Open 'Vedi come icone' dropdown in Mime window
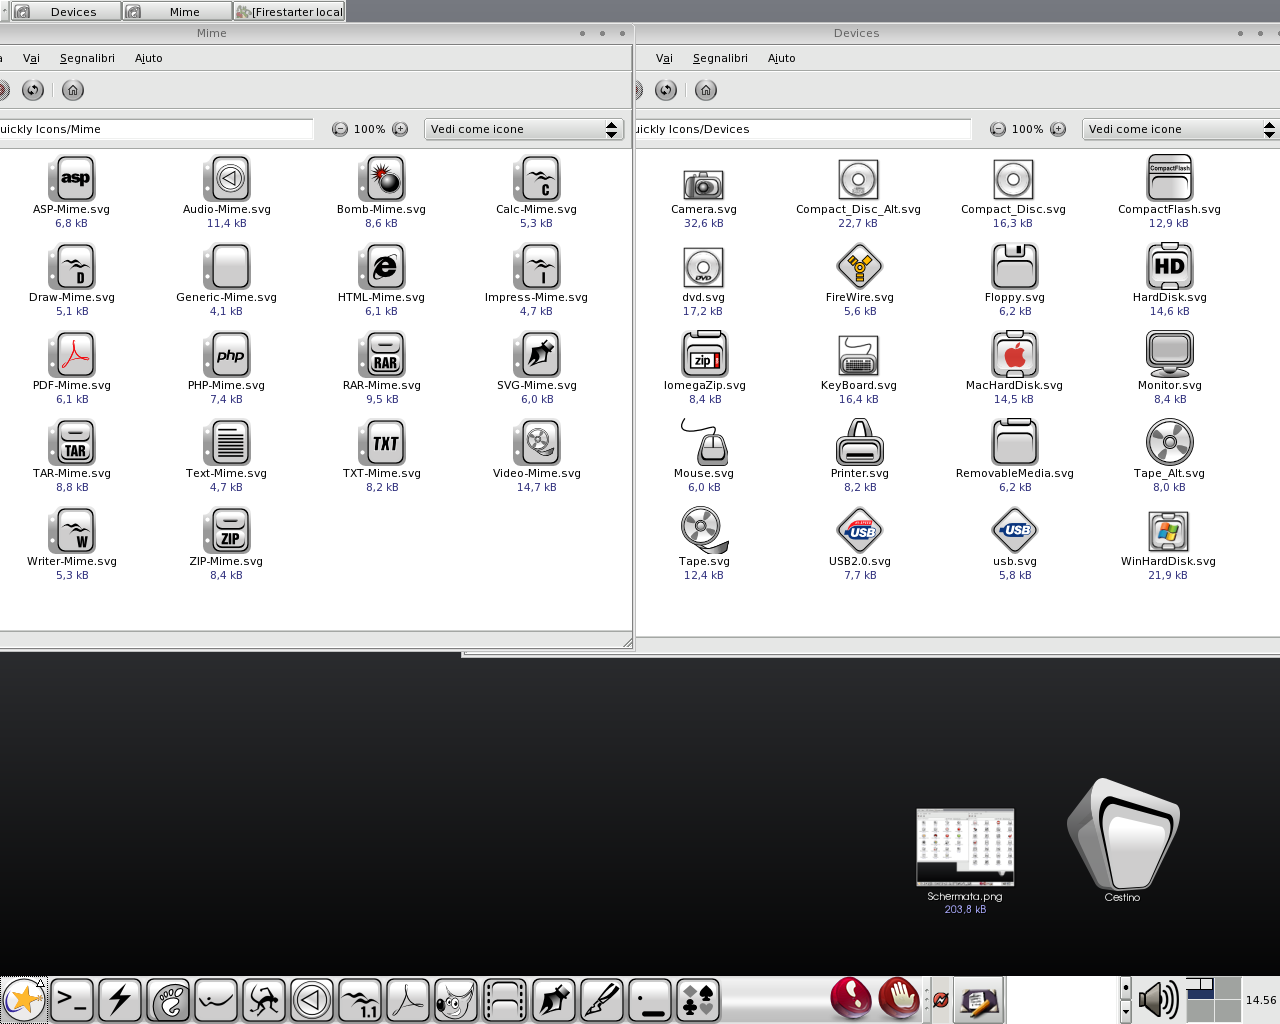Viewport: 1280px width, 1024px height. [x=524, y=129]
